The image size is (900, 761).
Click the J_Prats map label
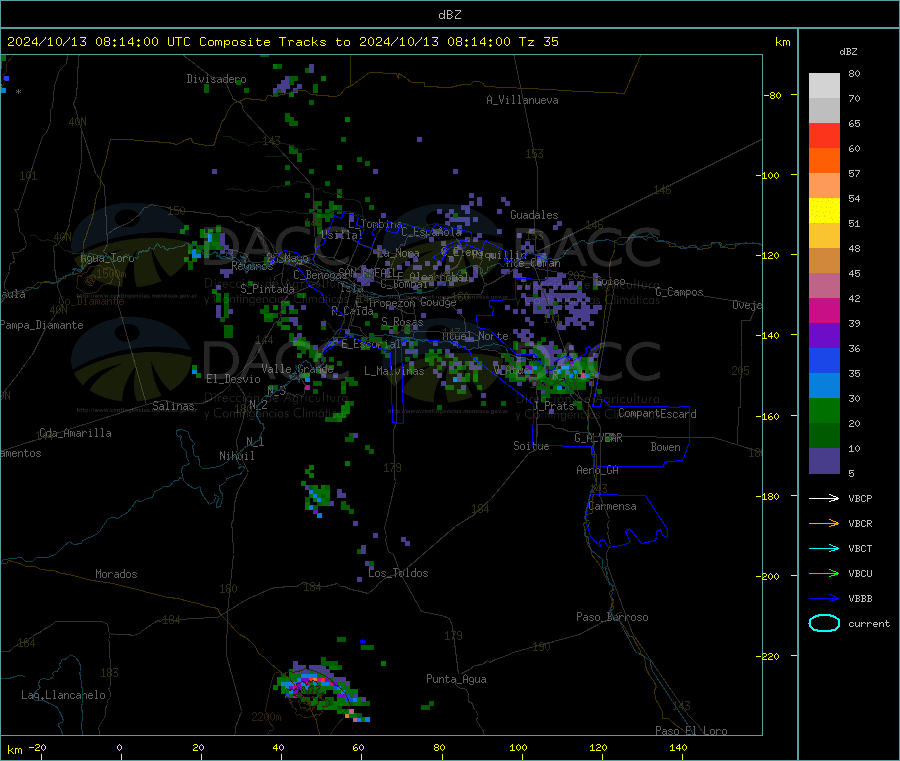[553, 405]
